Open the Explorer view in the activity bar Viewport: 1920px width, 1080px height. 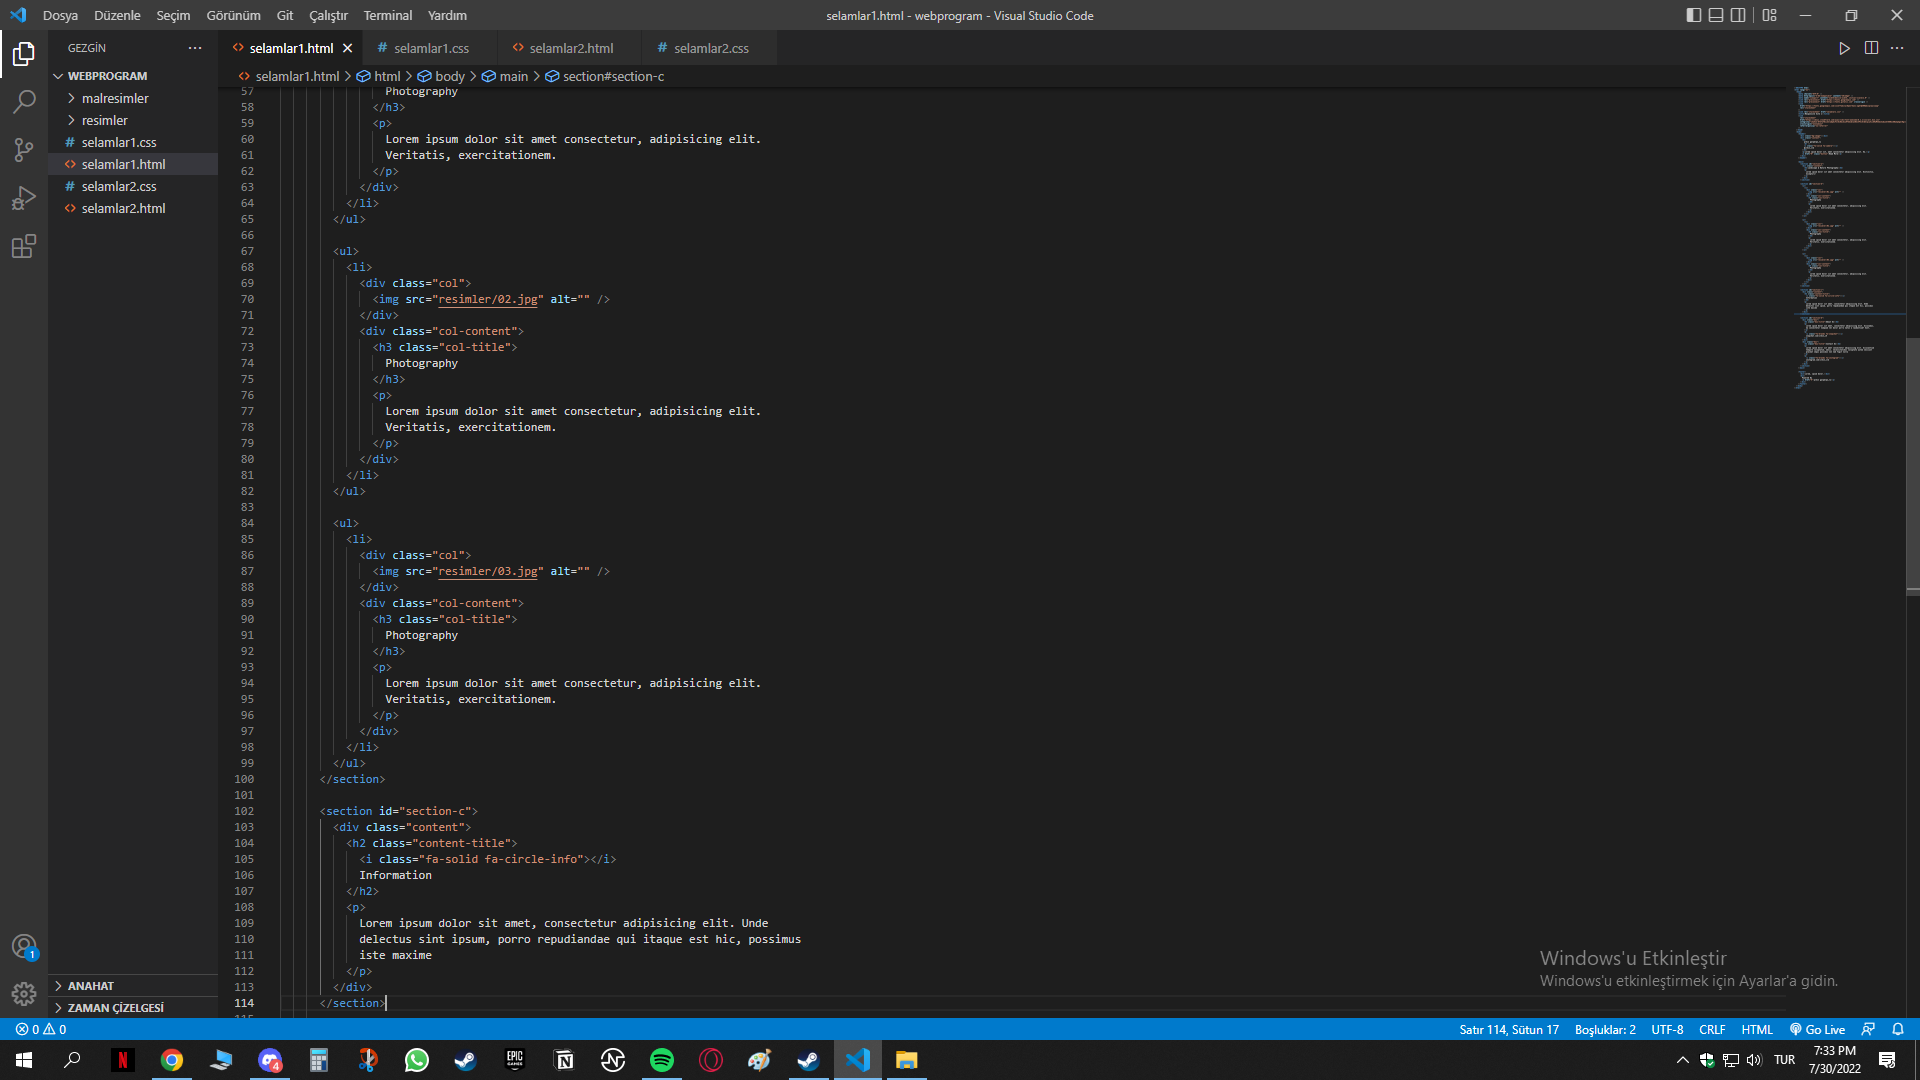[24, 54]
